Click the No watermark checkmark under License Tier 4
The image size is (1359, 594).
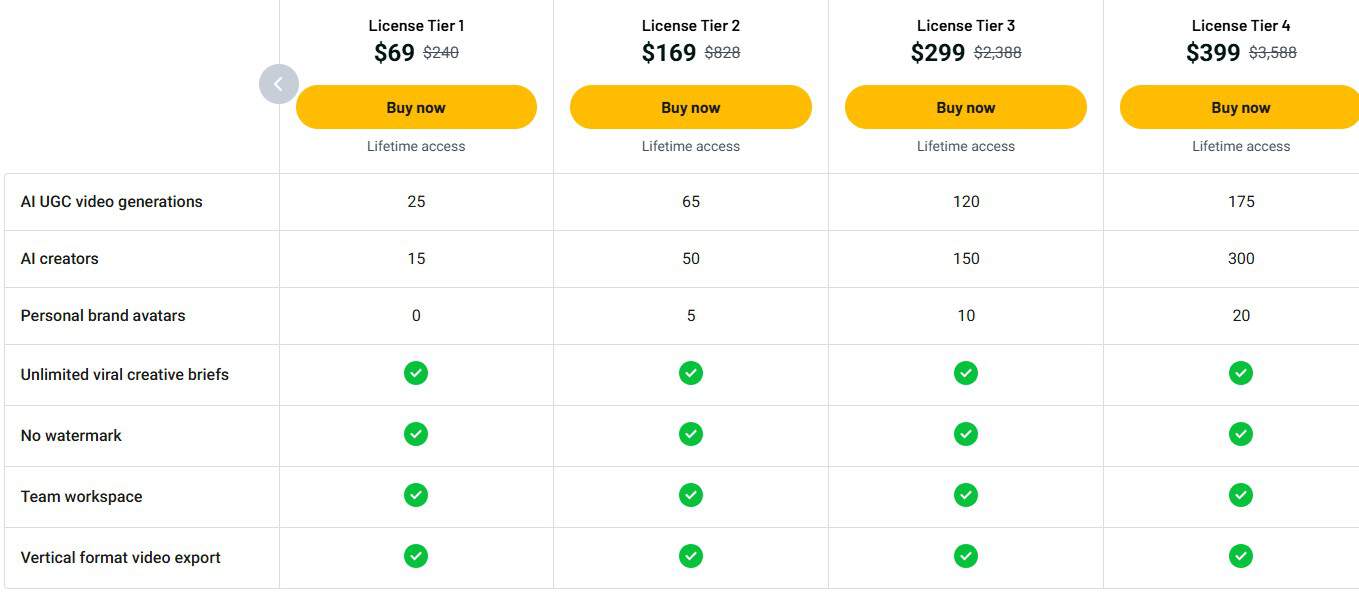pyautogui.click(x=1240, y=434)
